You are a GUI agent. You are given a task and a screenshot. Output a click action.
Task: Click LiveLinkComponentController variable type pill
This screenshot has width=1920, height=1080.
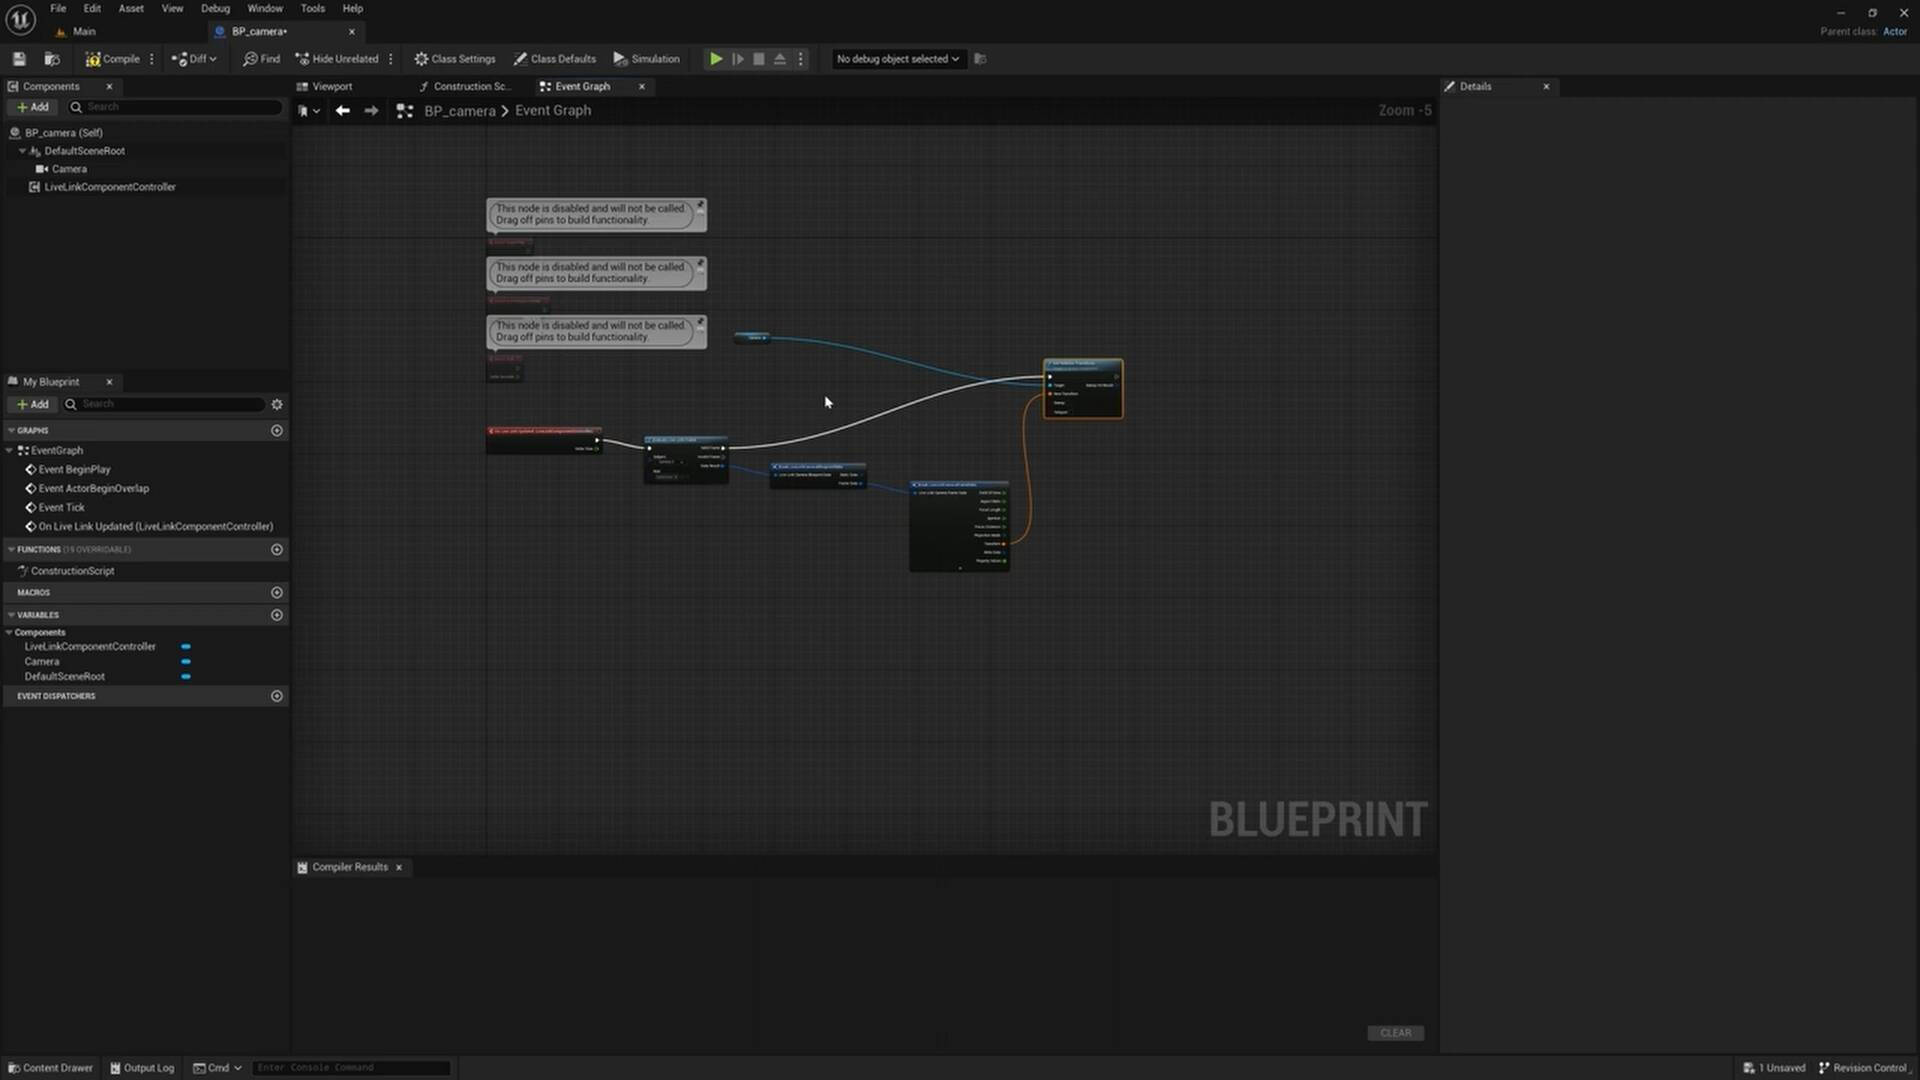186,647
